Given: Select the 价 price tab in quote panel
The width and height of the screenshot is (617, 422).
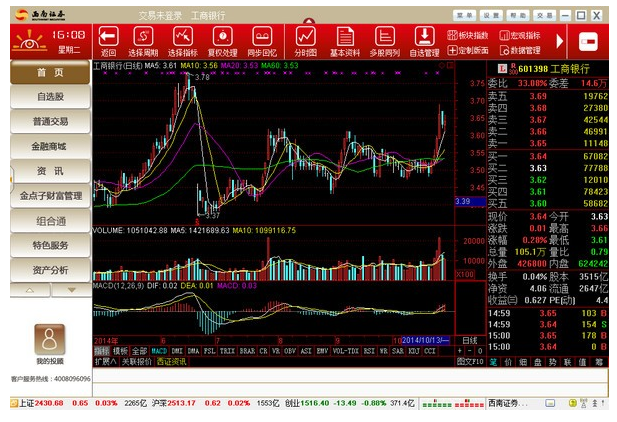Looking at the screenshot, I should (x=508, y=362).
